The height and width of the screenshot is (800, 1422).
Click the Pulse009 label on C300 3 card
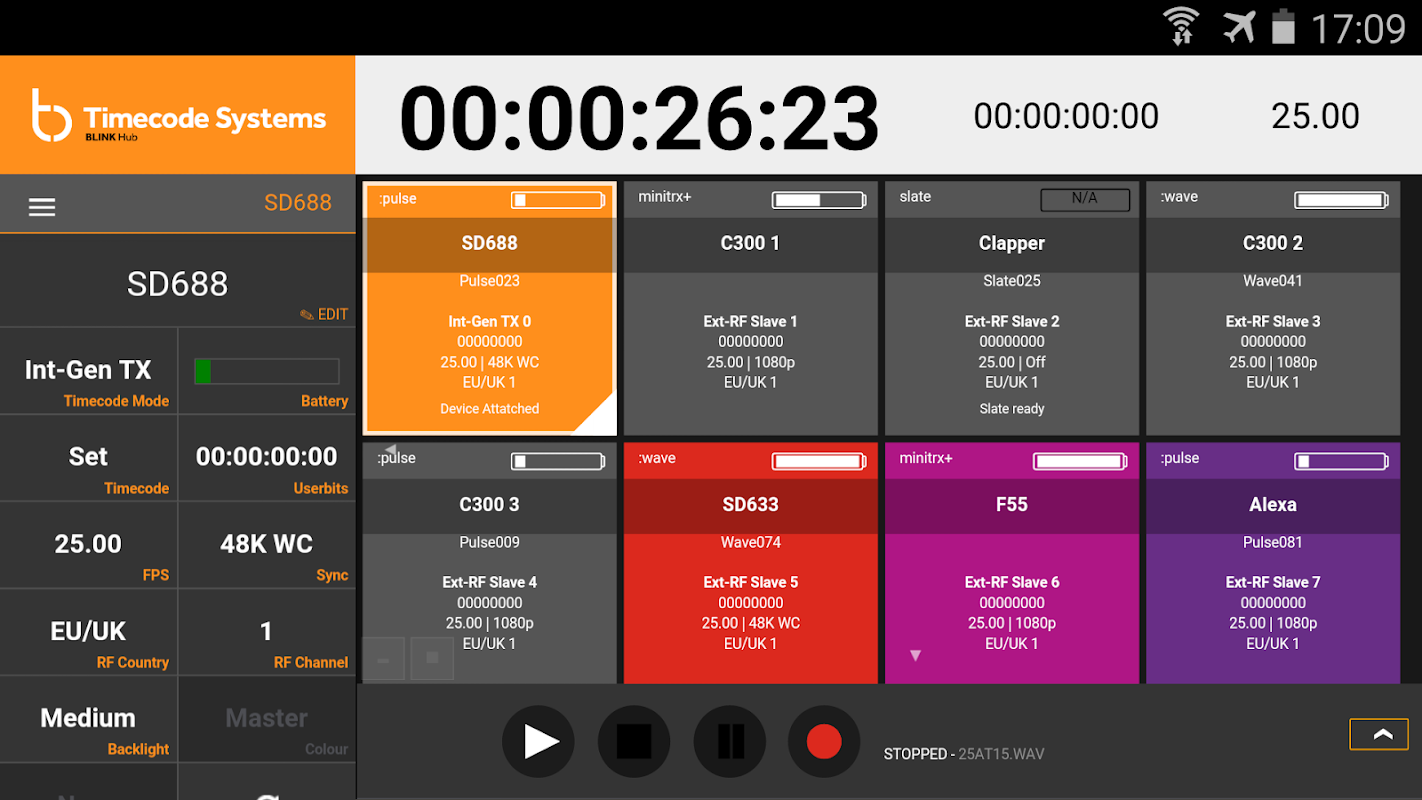[x=489, y=542]
